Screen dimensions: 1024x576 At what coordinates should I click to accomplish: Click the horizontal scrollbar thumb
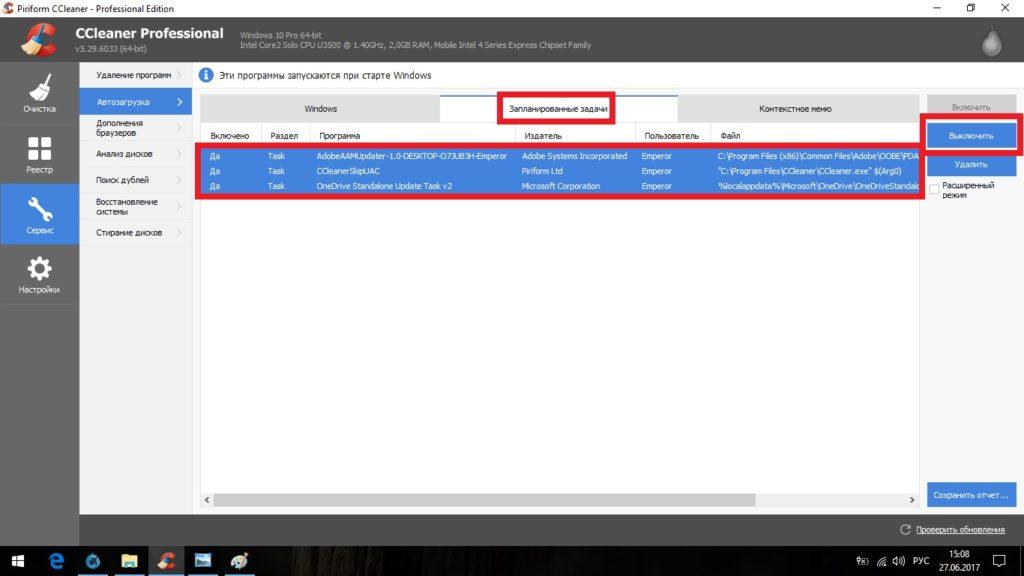[x=485, y=500]
